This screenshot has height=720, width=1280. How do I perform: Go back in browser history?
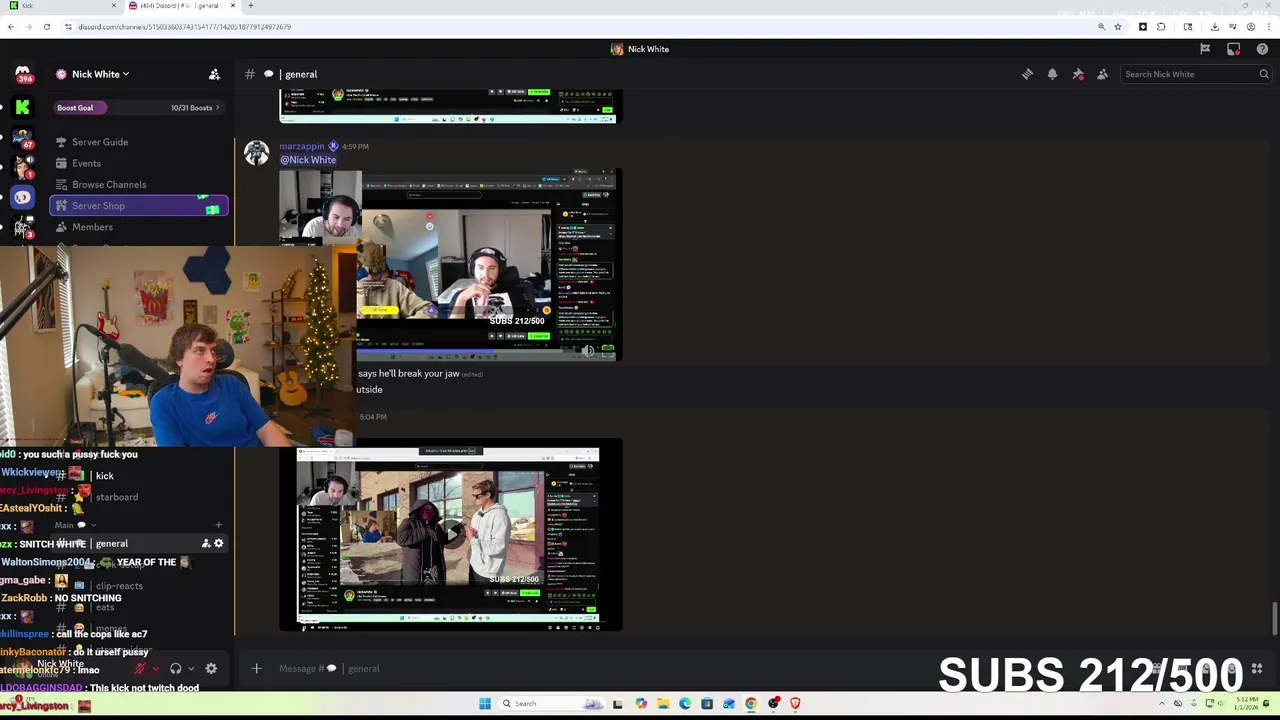pos(11,27)
